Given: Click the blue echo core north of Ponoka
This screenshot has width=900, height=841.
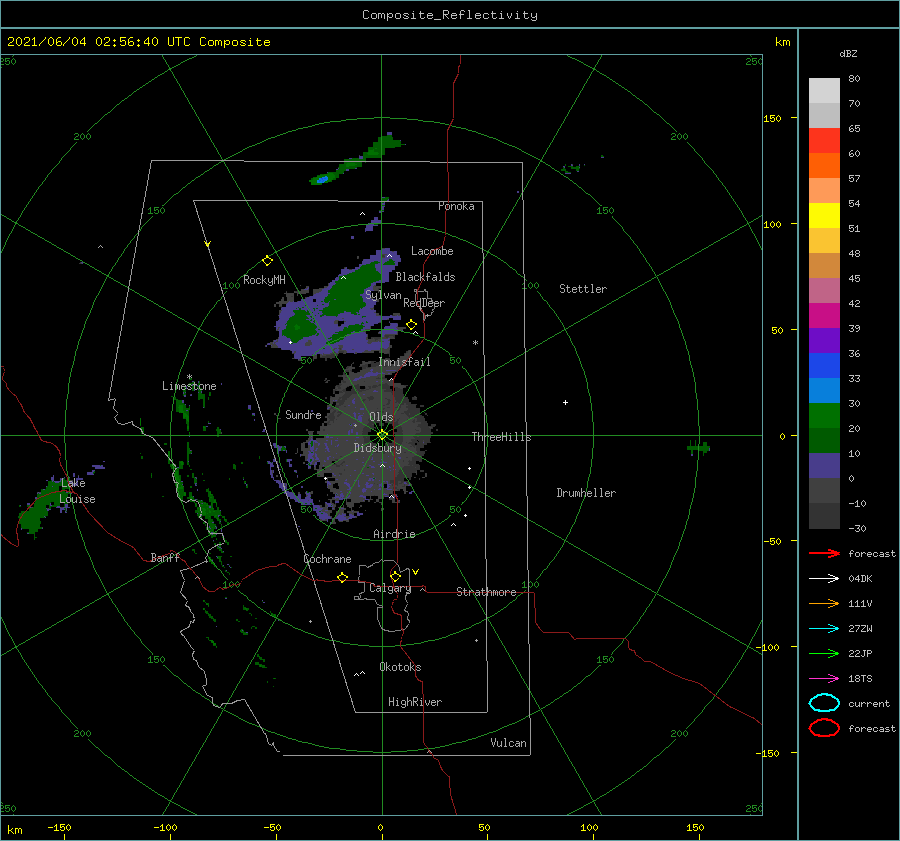Looking at the screenshot, I should click(323, 180).
